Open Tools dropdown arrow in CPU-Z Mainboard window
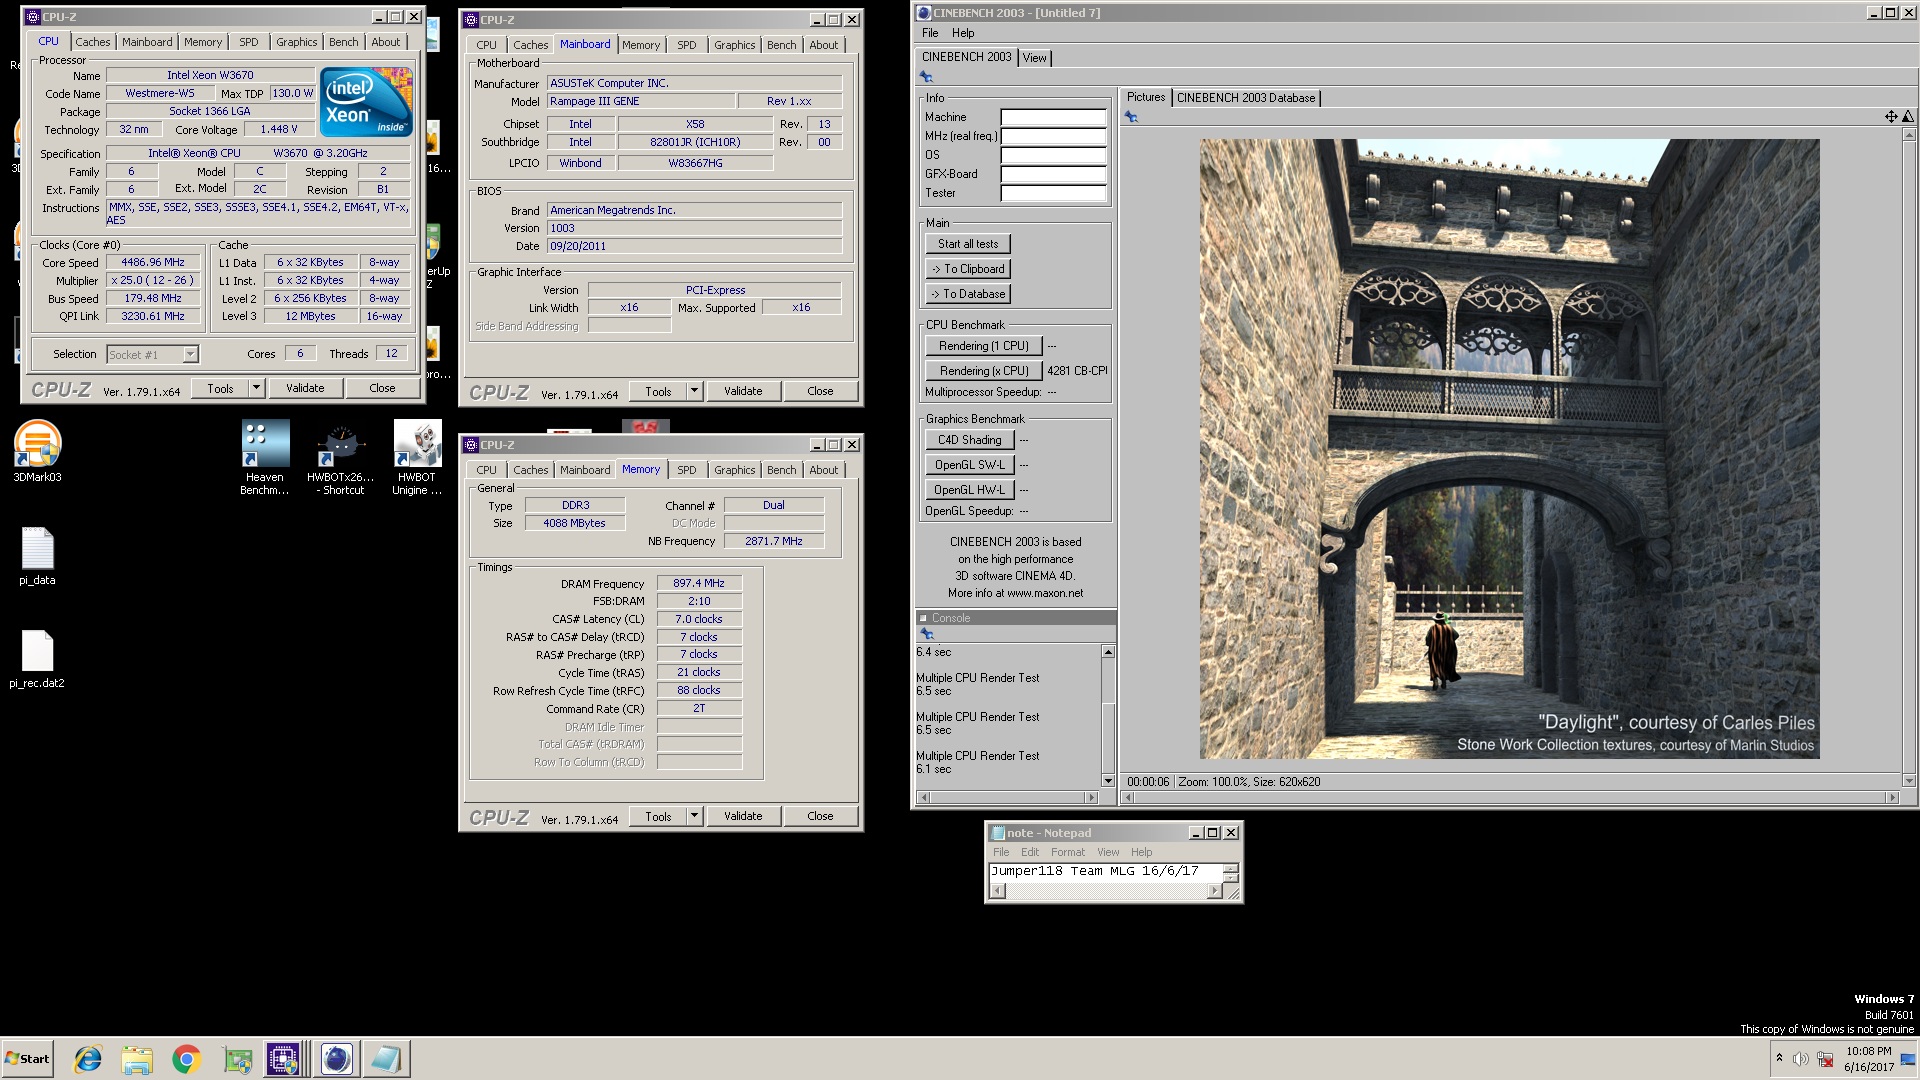 (x=694, y=391)
